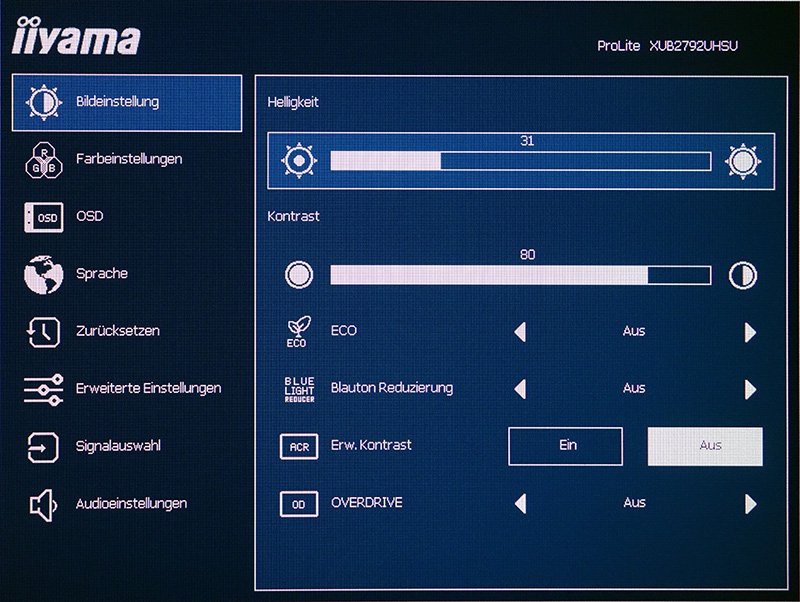Image resolution: width=800 pixels, height=602 pixels.
Task: Click the Kontrast slider bar
Action: tap(521, 275)
